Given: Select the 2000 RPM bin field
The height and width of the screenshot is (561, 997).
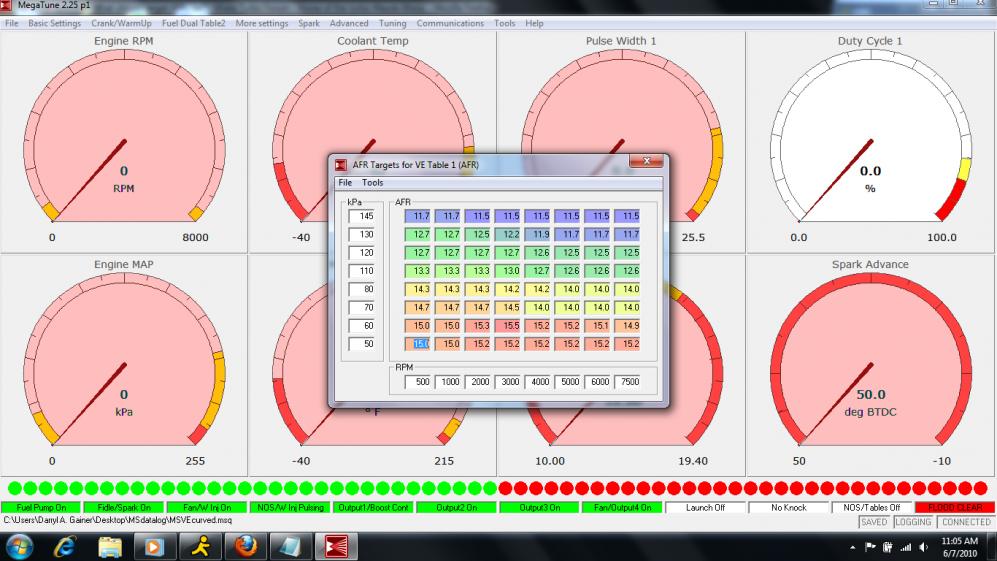Looking at the screenshot, I should 478,382.
